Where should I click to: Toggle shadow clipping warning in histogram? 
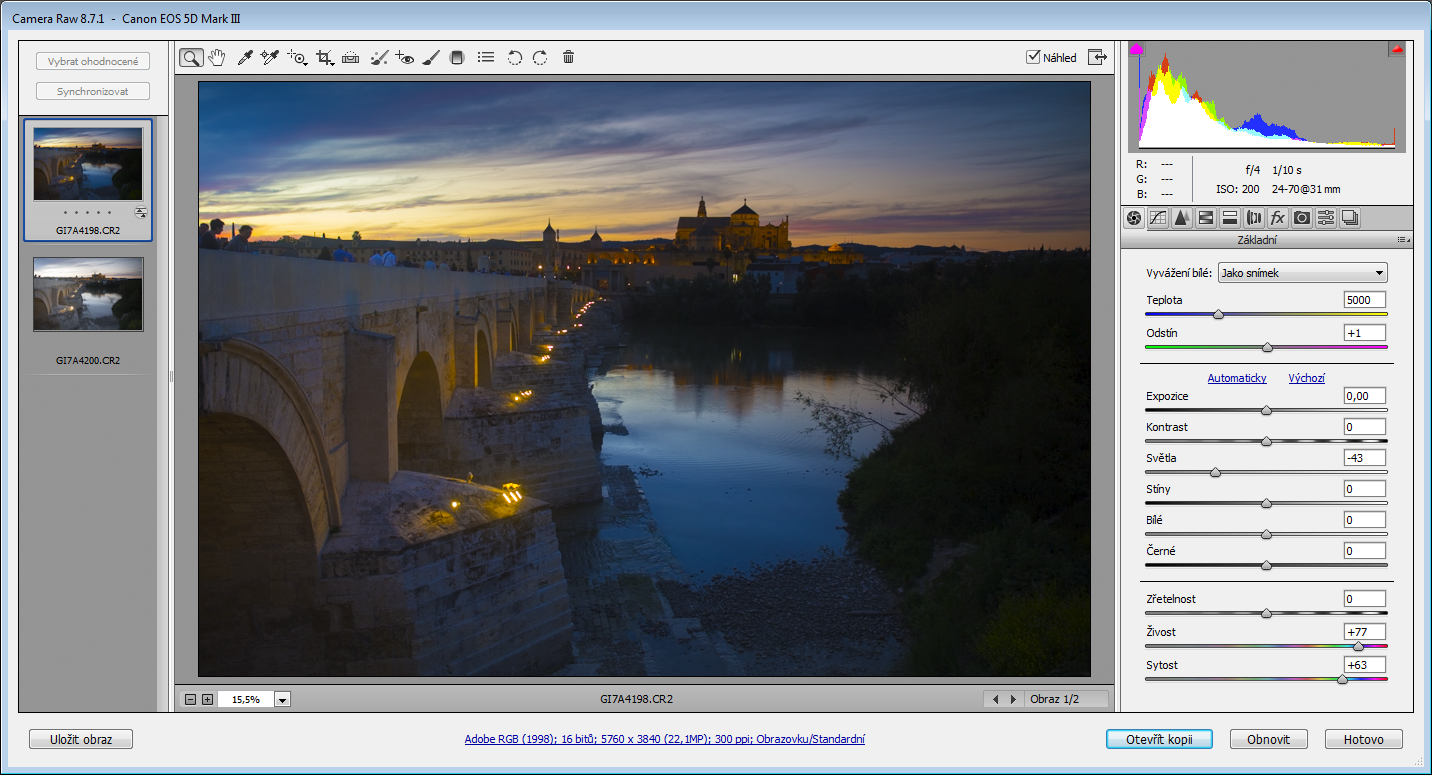point(1136,49)
